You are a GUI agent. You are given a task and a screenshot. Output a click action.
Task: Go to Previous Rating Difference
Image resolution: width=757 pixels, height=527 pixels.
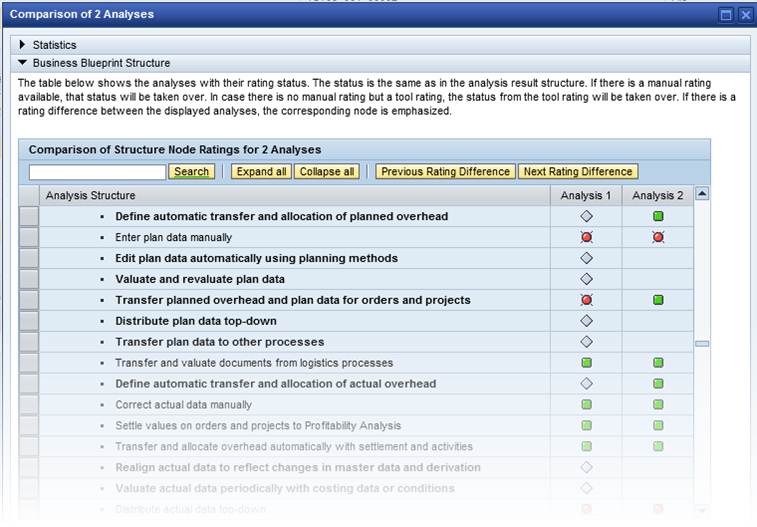(445, 172)
